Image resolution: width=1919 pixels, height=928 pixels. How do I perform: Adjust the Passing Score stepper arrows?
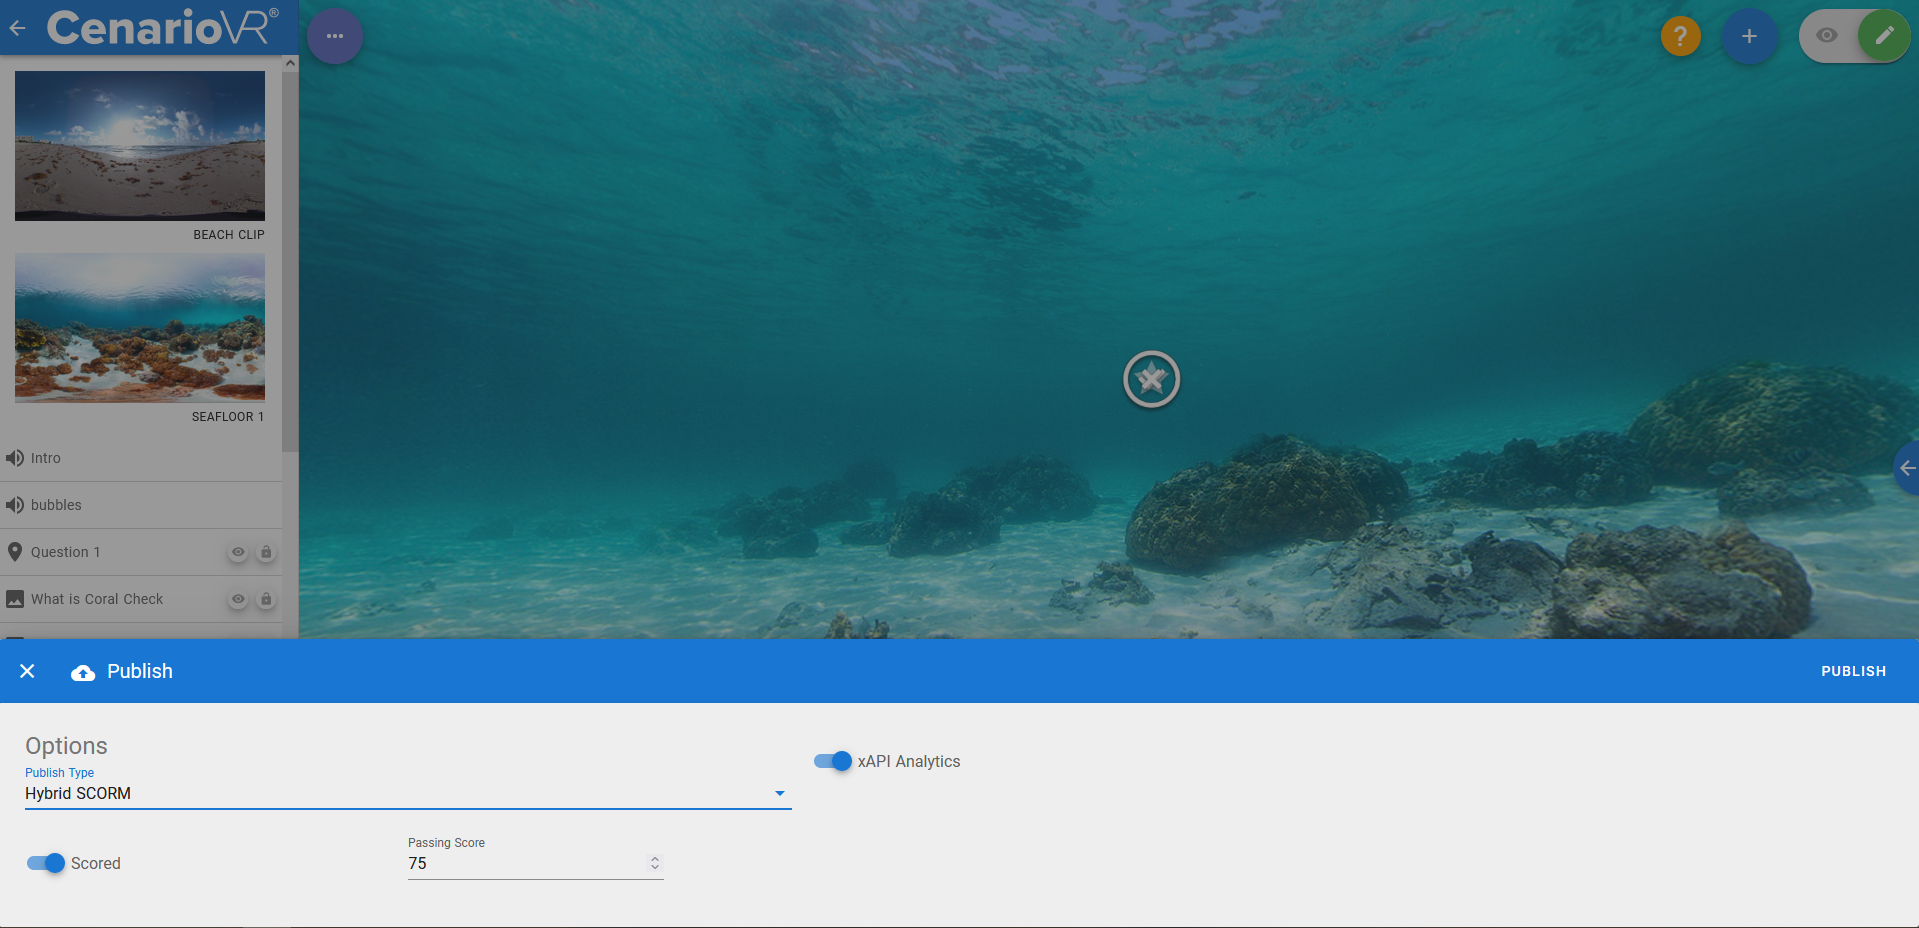click(x=655, y=863)
